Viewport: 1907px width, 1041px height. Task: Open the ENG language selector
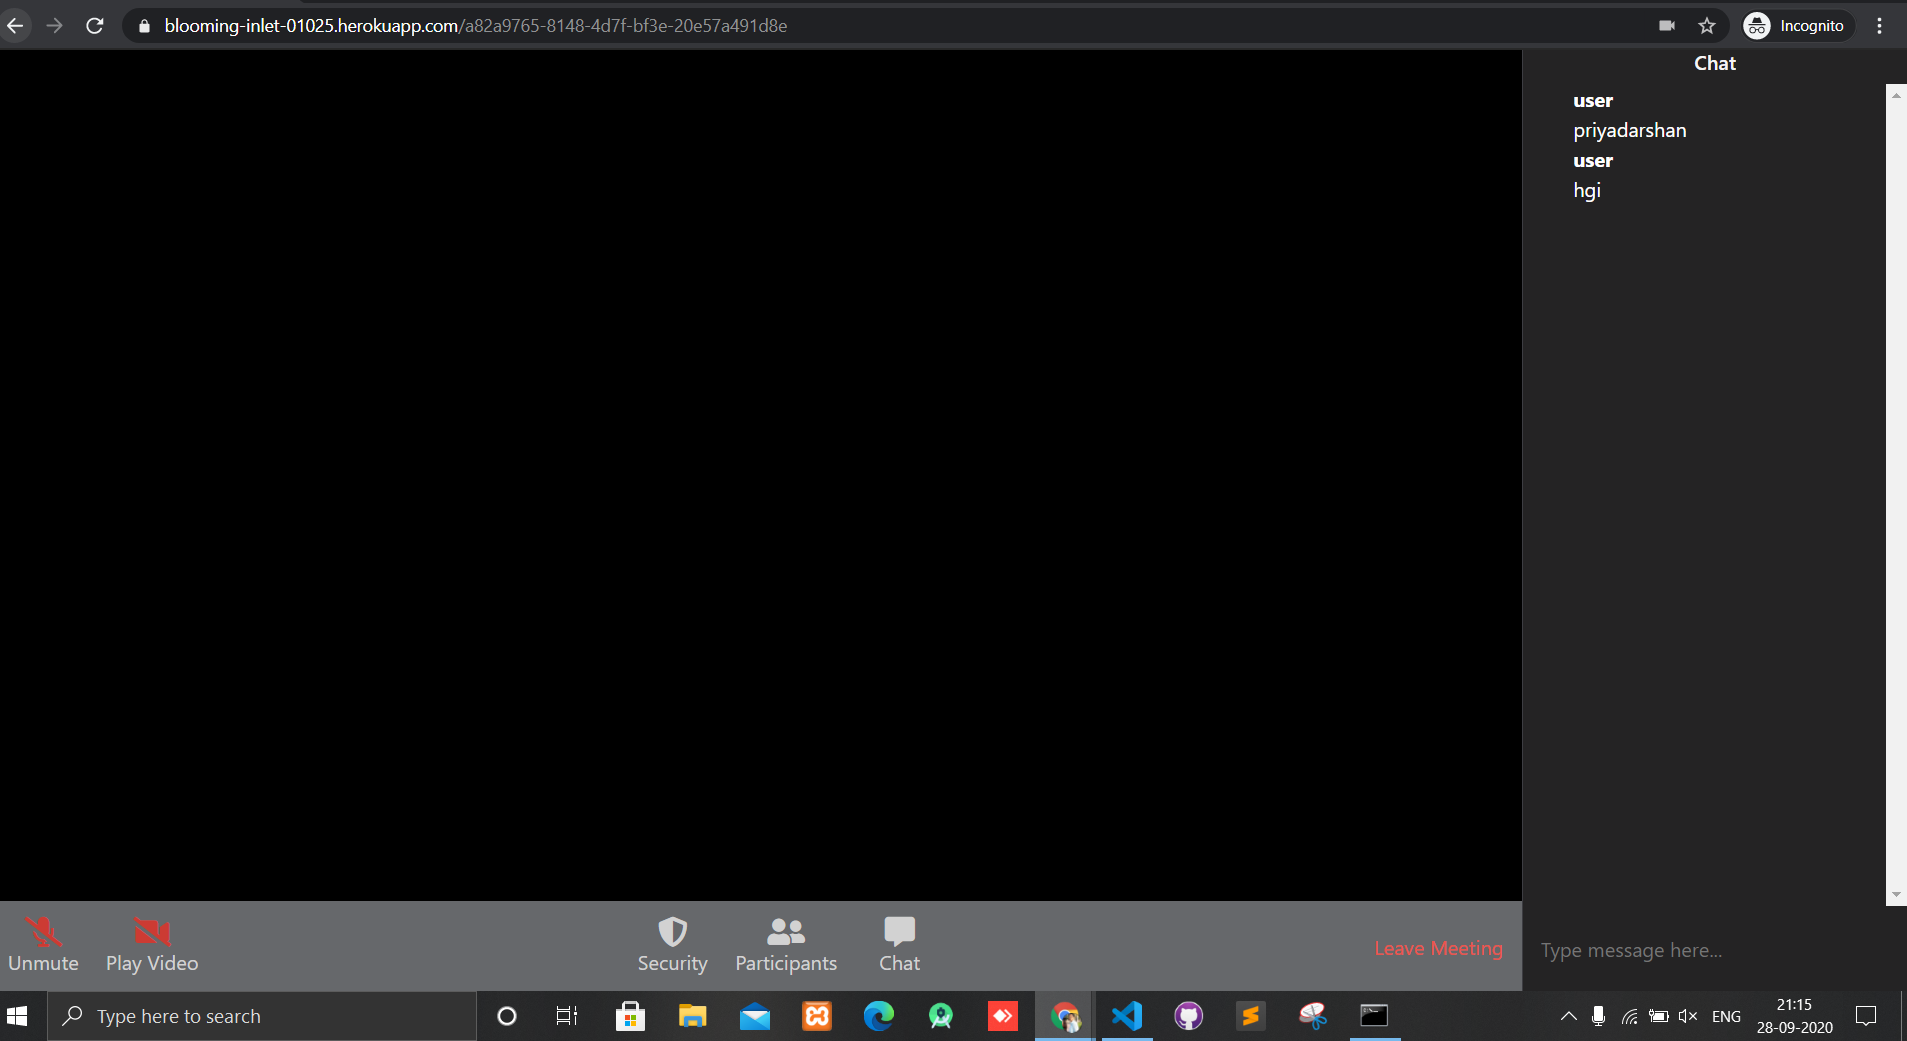(1726, 1016)
